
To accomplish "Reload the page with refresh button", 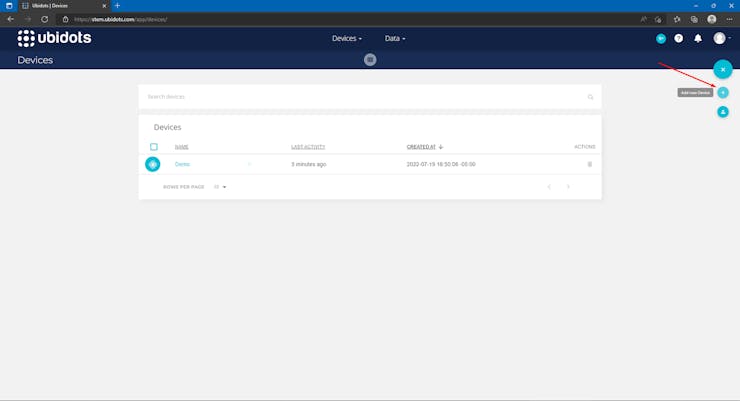I will tap(44, 19).
